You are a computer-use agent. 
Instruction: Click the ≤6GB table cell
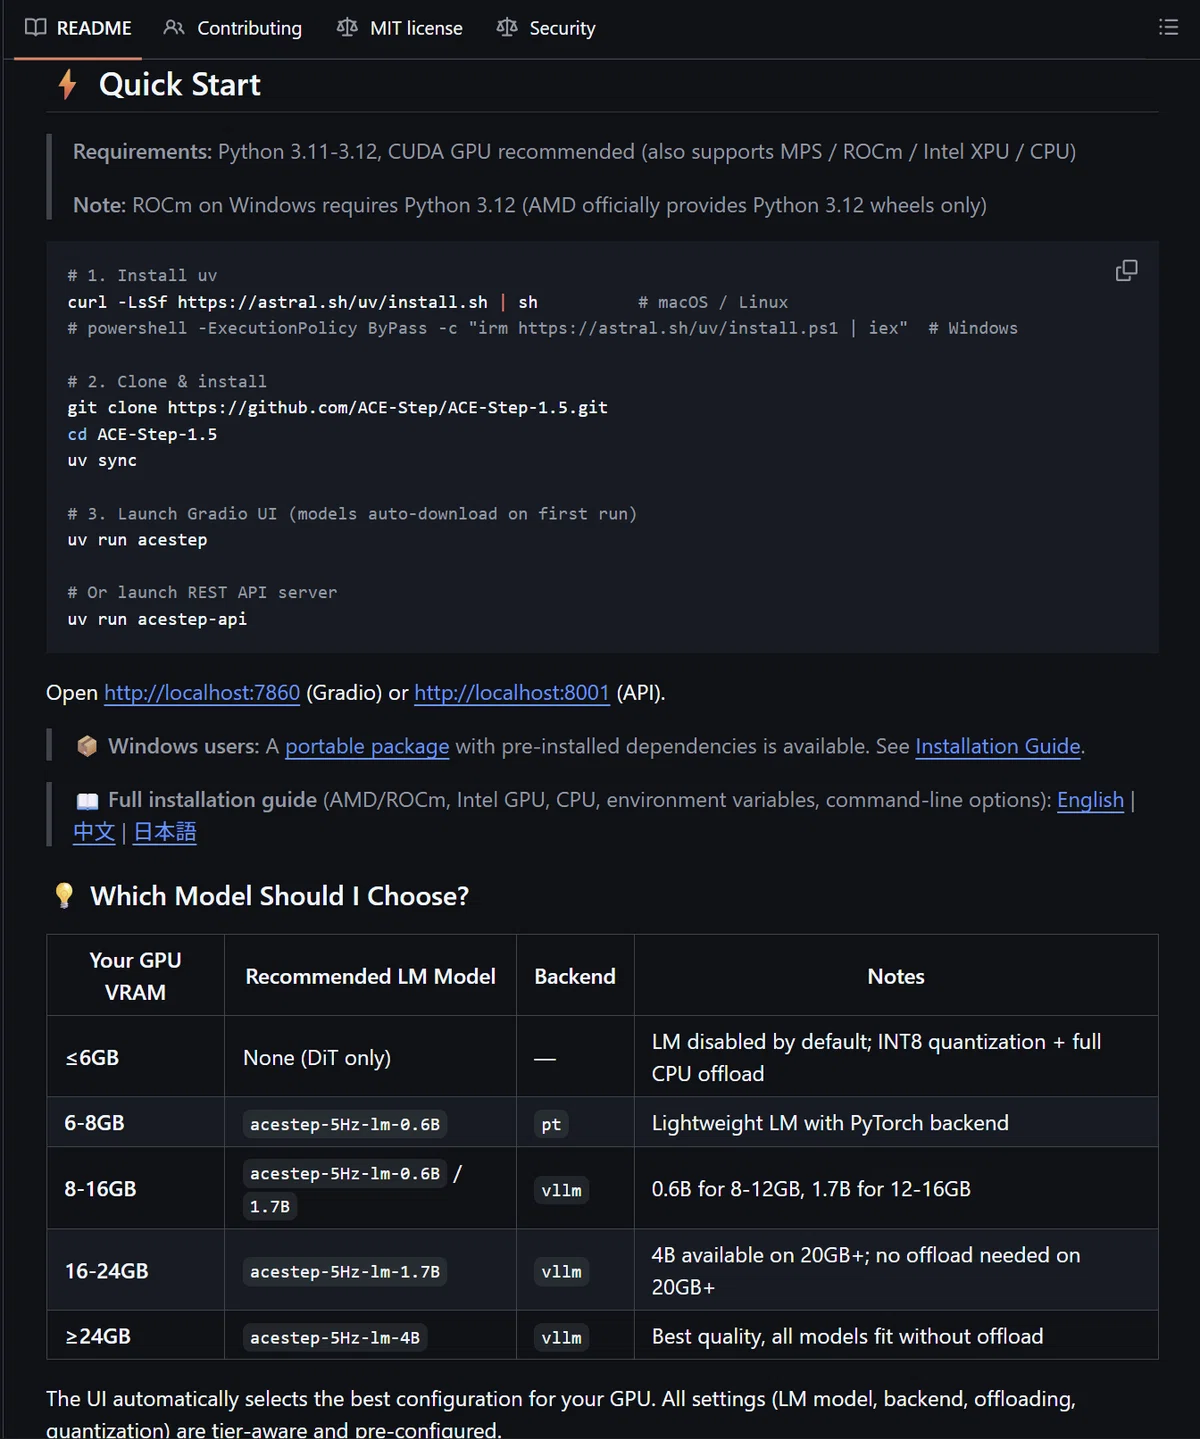tap(136, 1057)
